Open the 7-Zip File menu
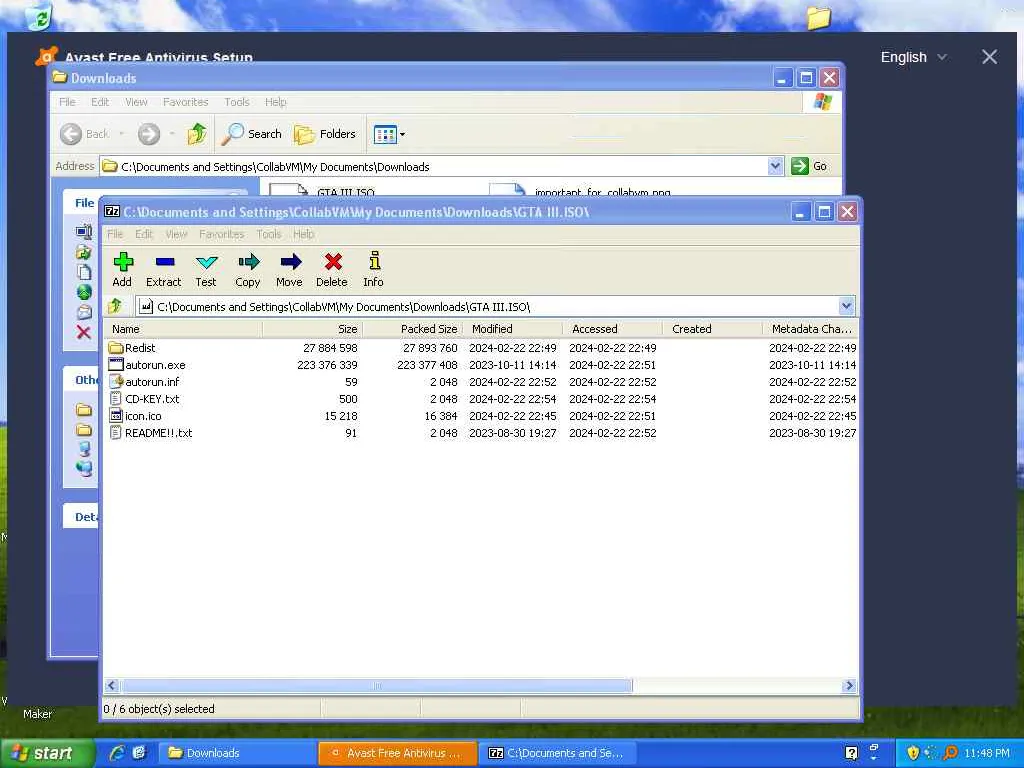This screenshot has height=768, width=1024. click(115, 234)
